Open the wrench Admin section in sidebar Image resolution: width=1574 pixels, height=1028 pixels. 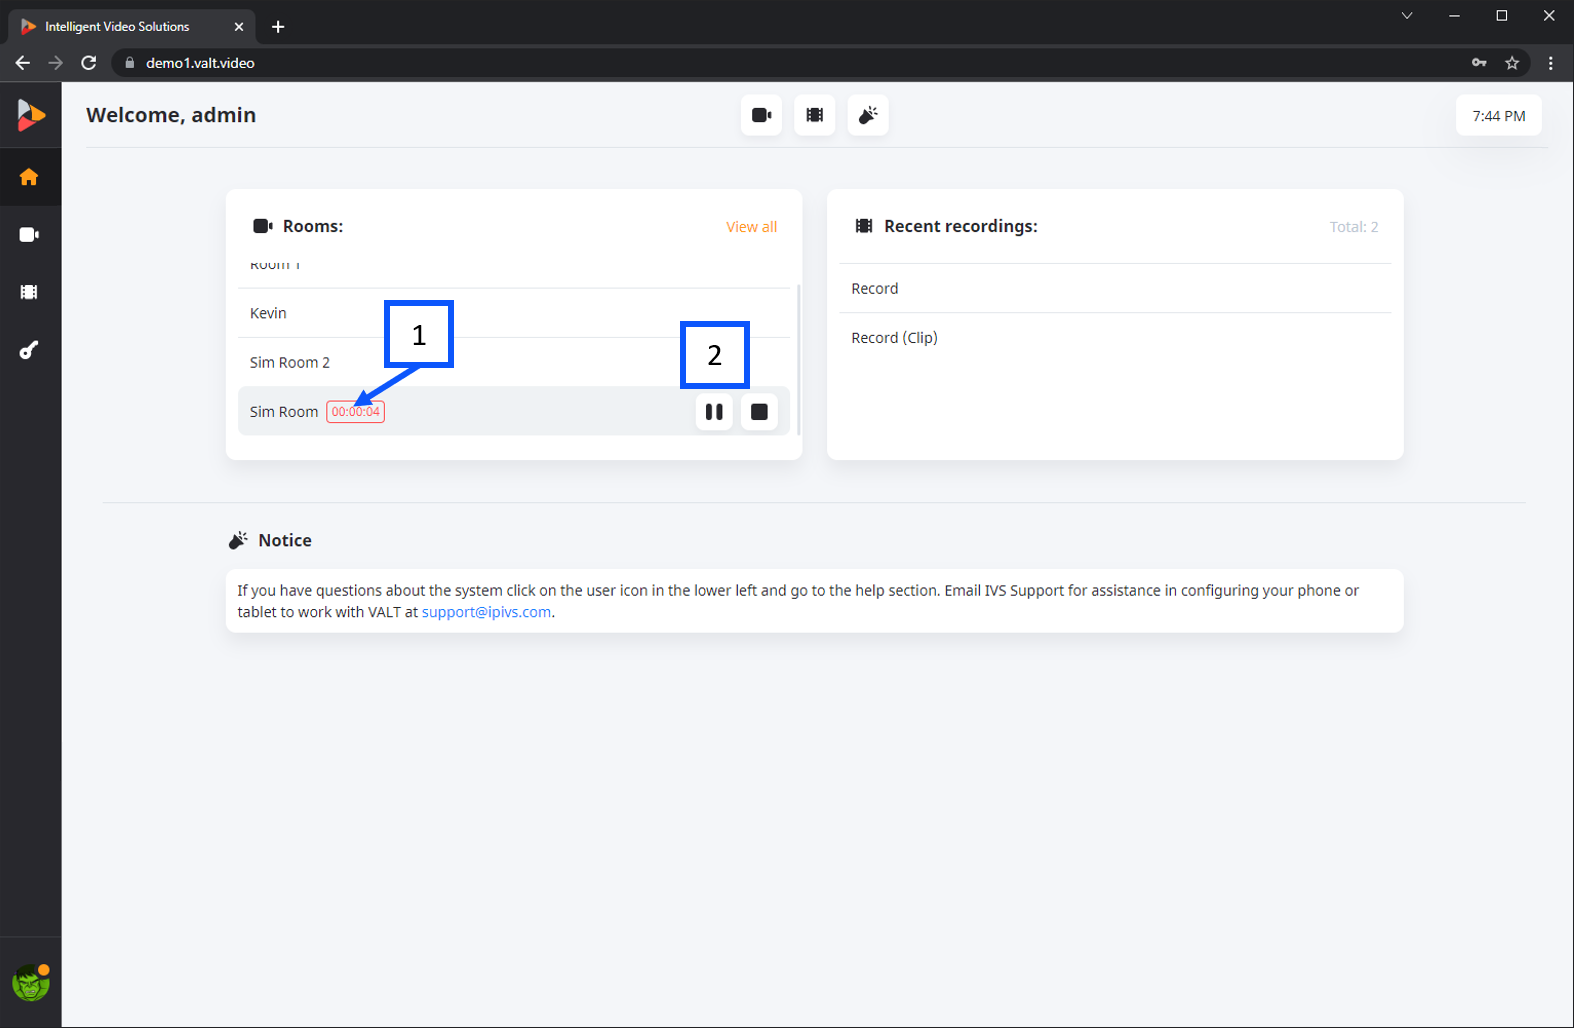pos(29,350)
